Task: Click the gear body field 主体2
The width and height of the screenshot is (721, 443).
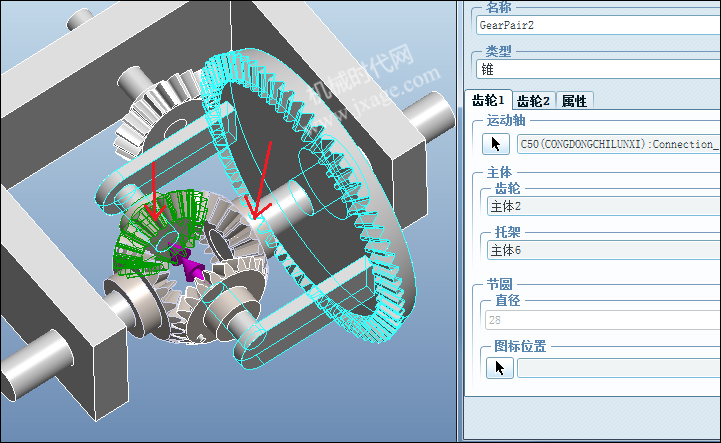Action: point(604,207)
